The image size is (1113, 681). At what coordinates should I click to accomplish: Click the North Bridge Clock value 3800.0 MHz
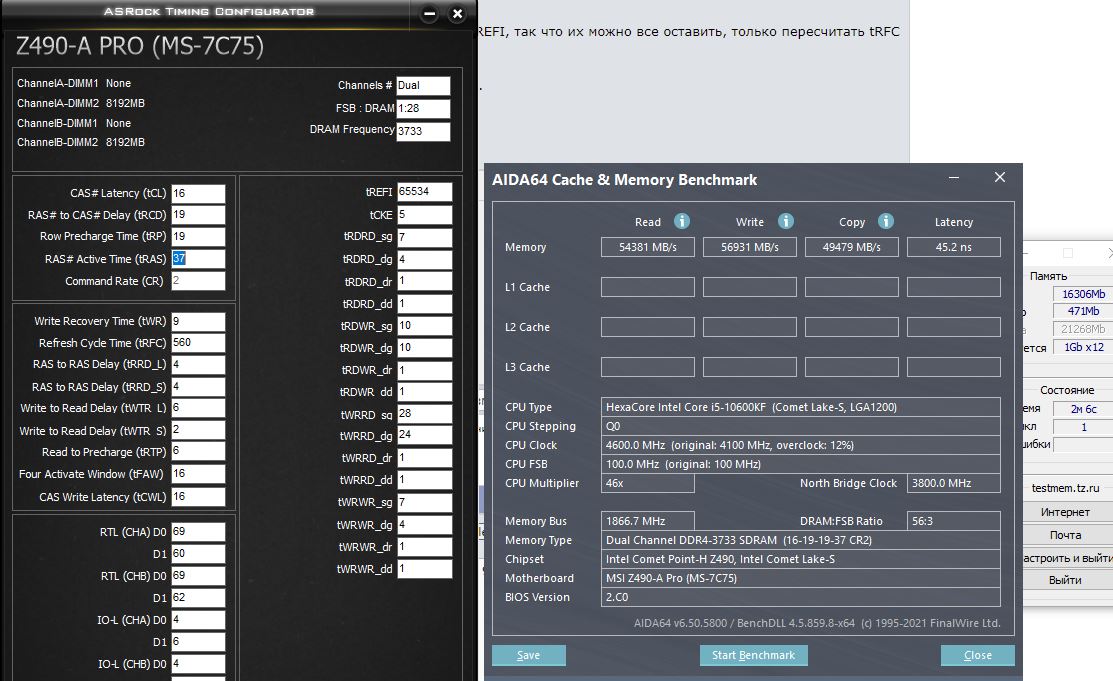[x=954, y=483]
